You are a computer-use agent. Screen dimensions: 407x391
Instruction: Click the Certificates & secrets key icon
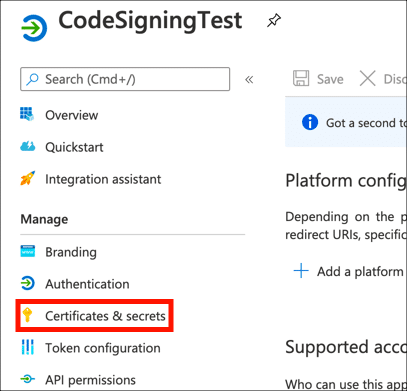tap(27, 315)
